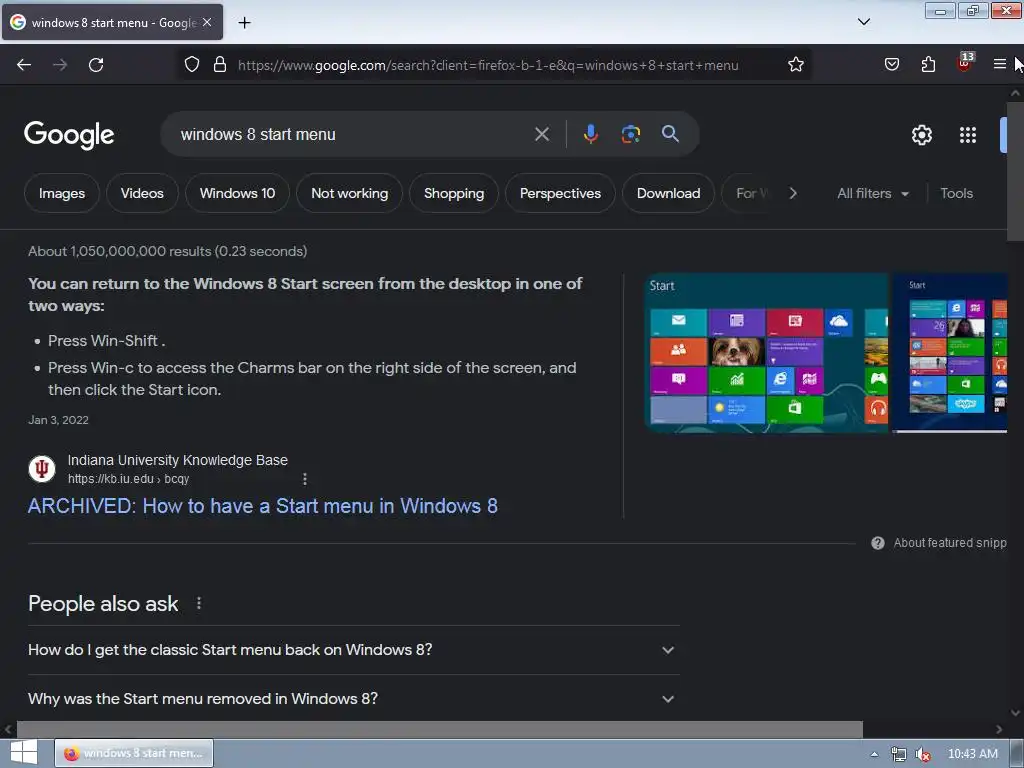Select the Shopping filter chip
The image size is (1024, 768).
(x=454, y=193)
